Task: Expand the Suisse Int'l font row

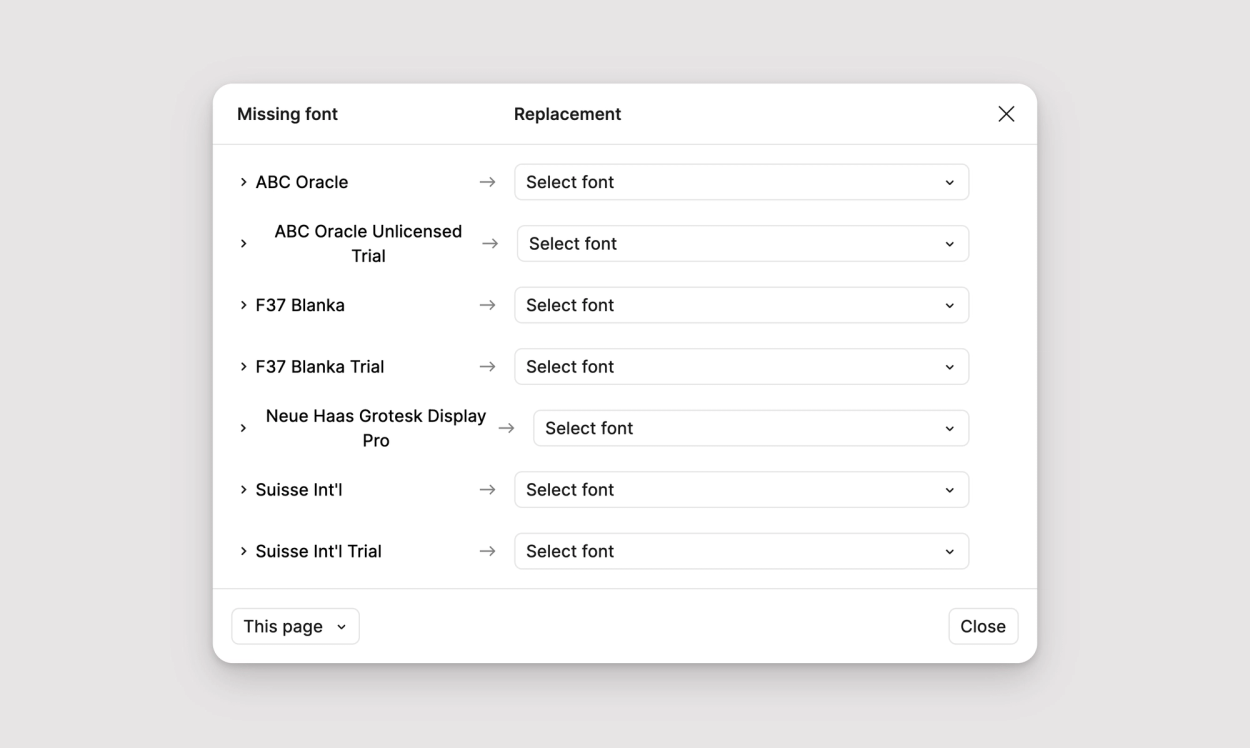Action: pyautogui.click(x=243, y=490)
